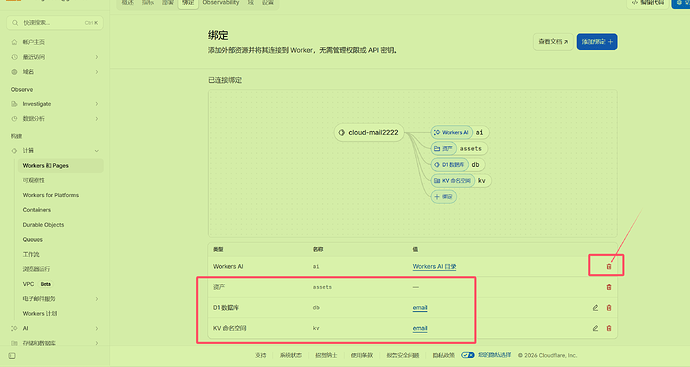Image resolution: width=690 pixels, height=367 pixels.
Task: Expand the 域名 sidebar item
Action: coord(96,72)
